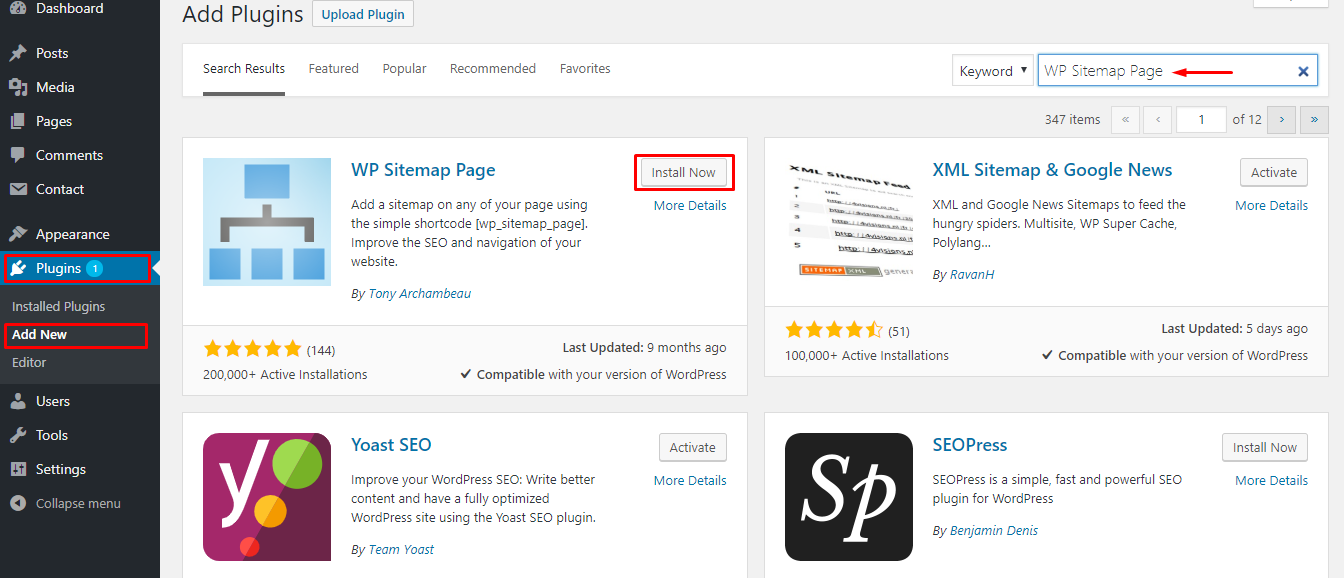Go to next page of results

tap(1281, 119)
